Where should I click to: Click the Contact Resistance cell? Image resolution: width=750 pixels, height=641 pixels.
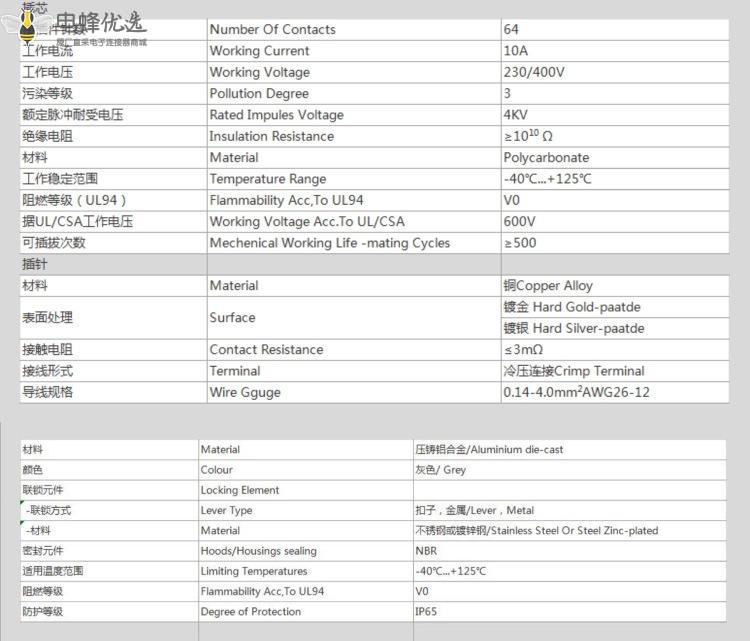[x=266, y=350]
